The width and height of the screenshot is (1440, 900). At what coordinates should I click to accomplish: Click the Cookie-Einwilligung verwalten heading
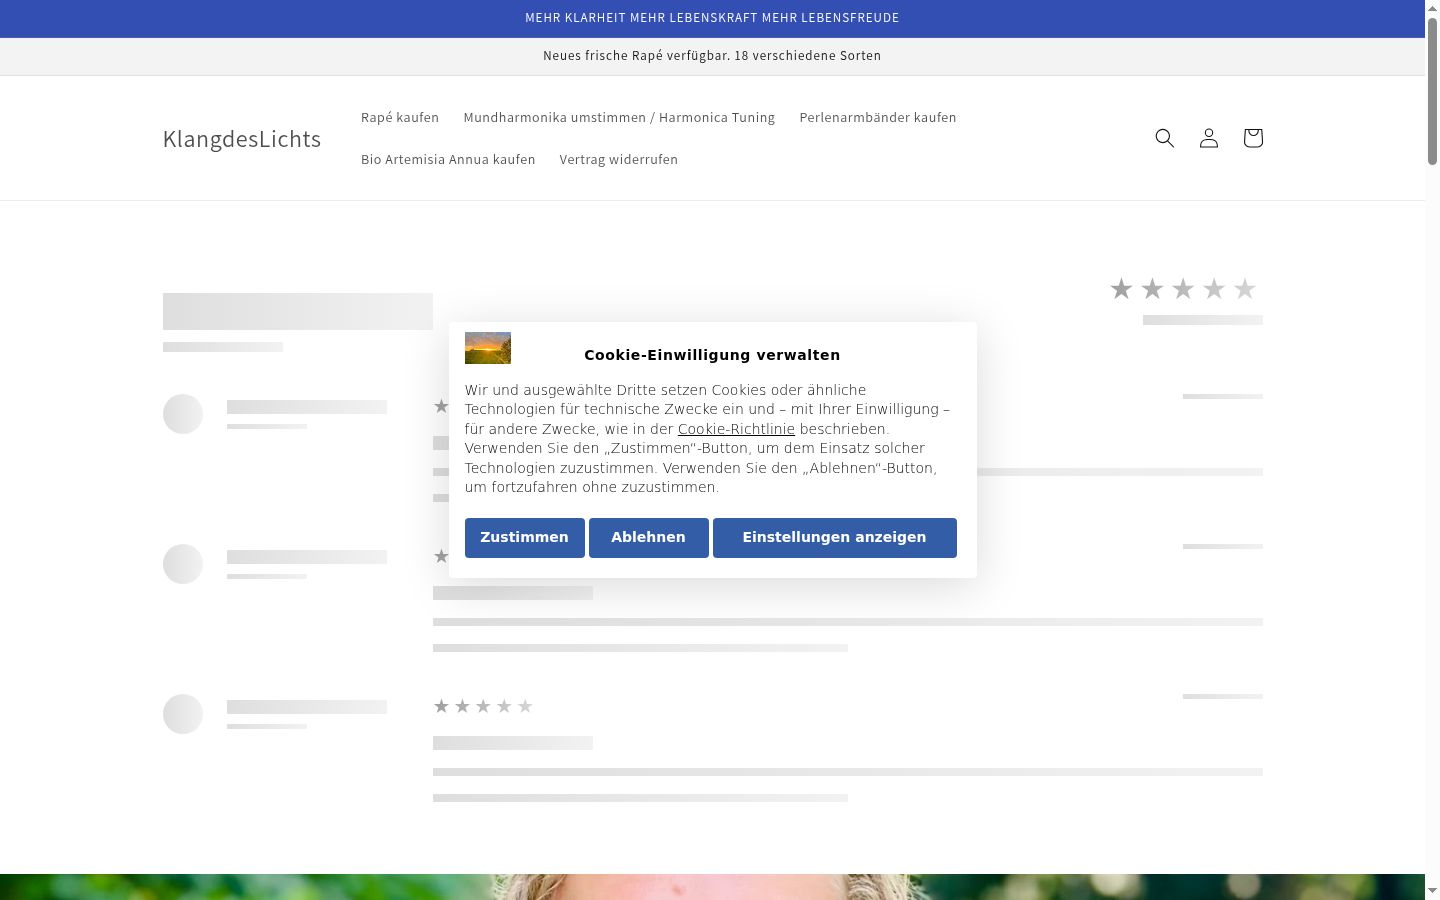pyautogui.click(x=712, y=355)
